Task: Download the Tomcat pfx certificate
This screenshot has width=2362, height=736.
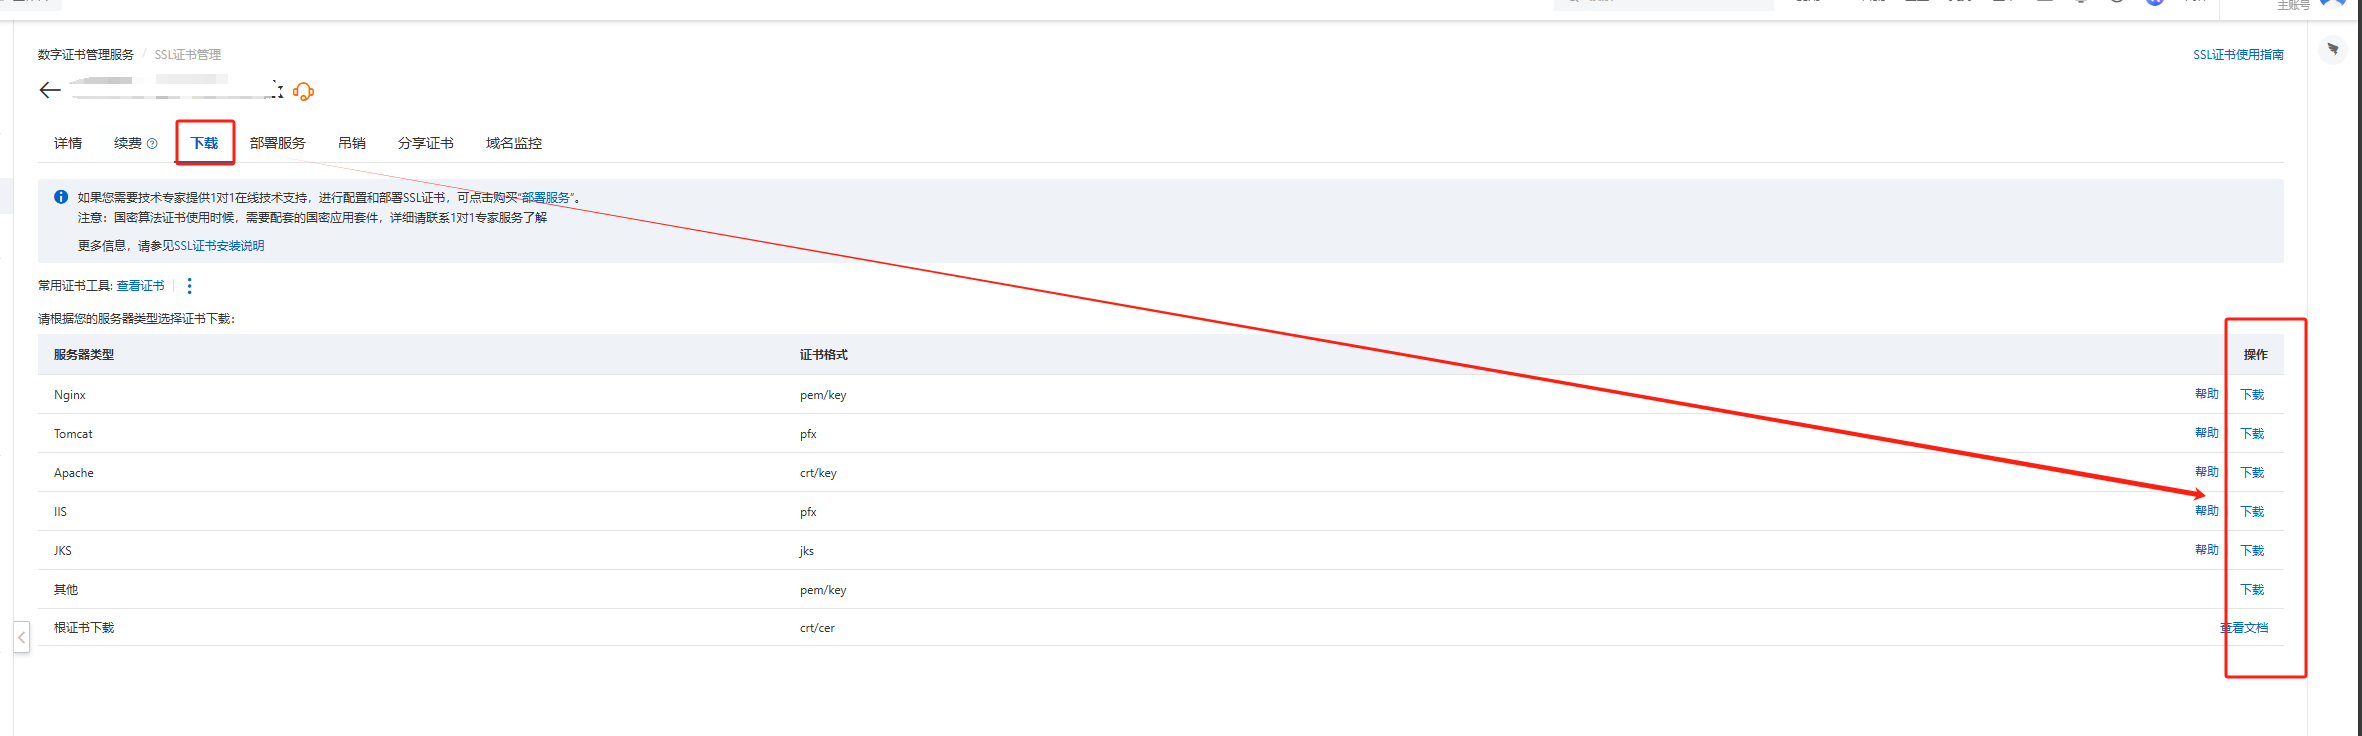Action: click(2252, 434)
